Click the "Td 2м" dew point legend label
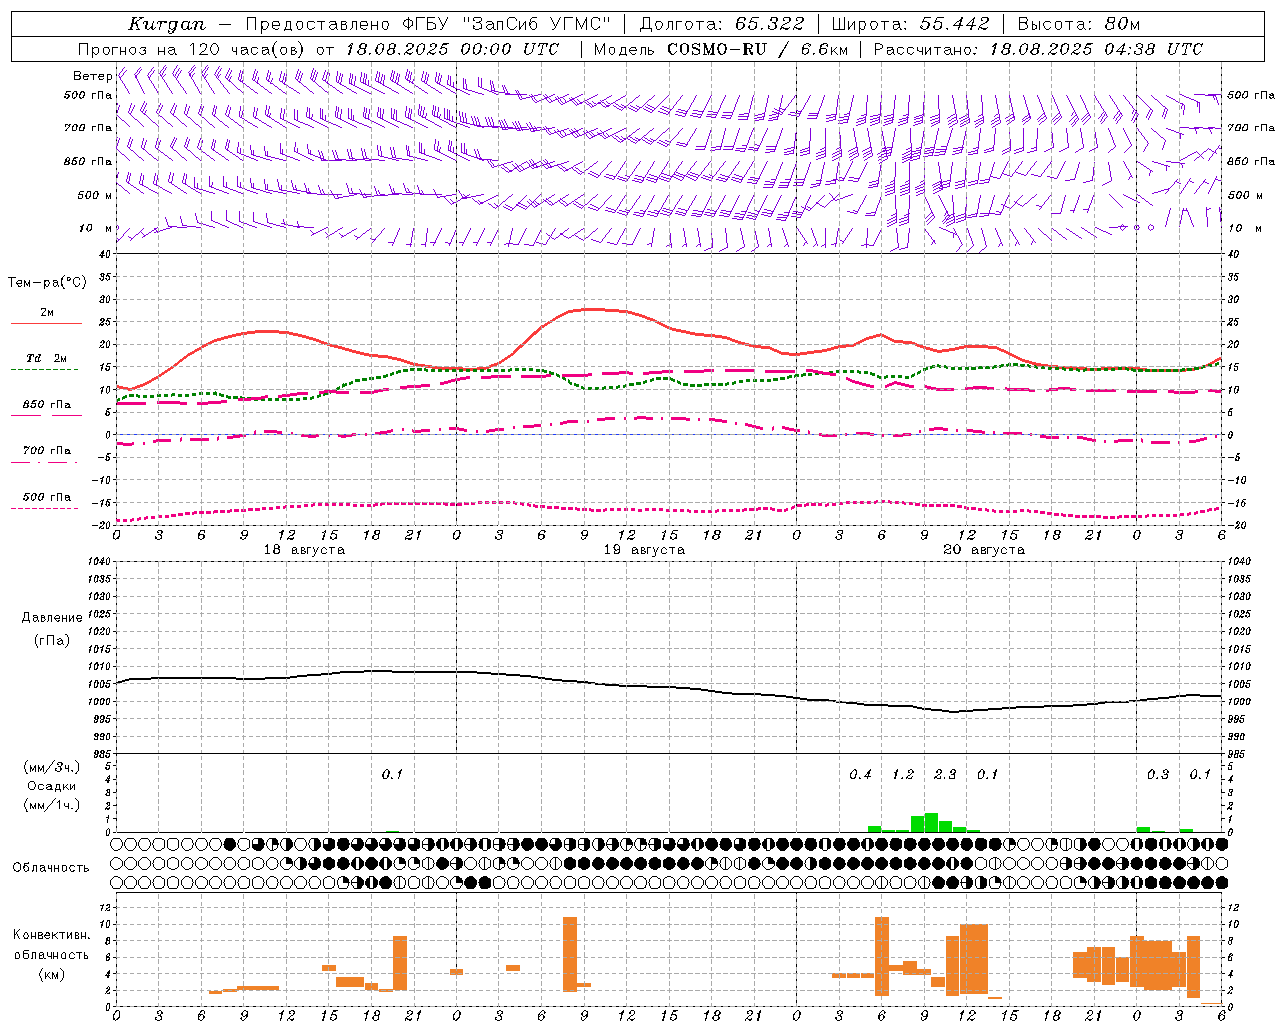 [x=47, y=358]
